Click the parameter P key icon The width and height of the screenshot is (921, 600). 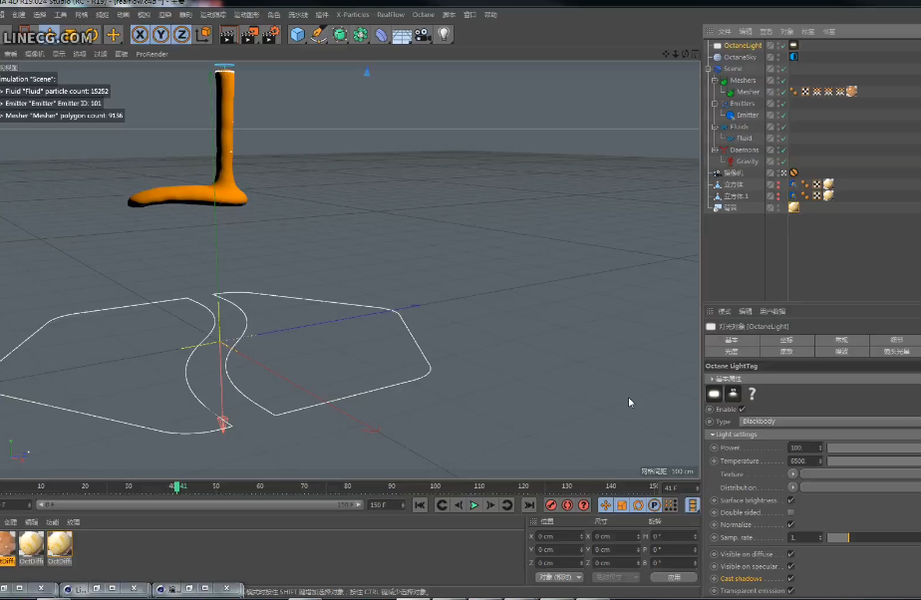(x=654, y=505)
